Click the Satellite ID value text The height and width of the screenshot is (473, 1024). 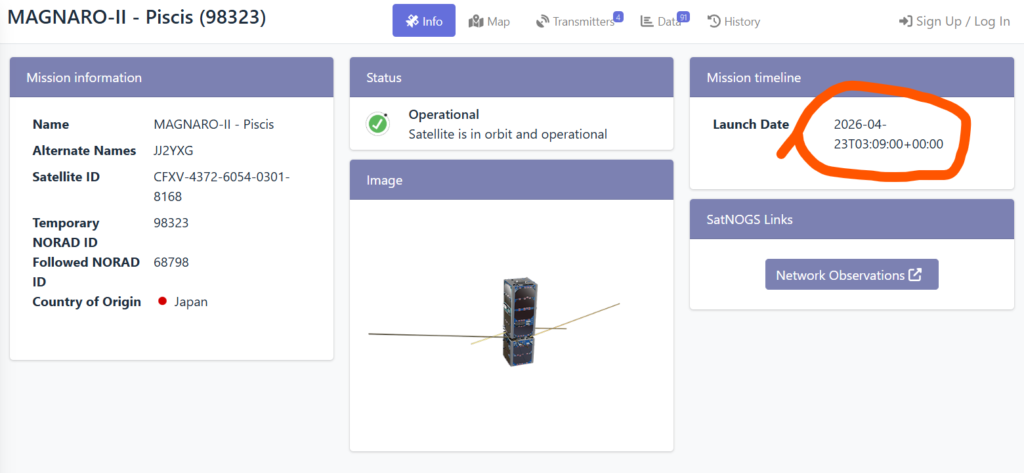pyautogui.click(x=221, y=186)
